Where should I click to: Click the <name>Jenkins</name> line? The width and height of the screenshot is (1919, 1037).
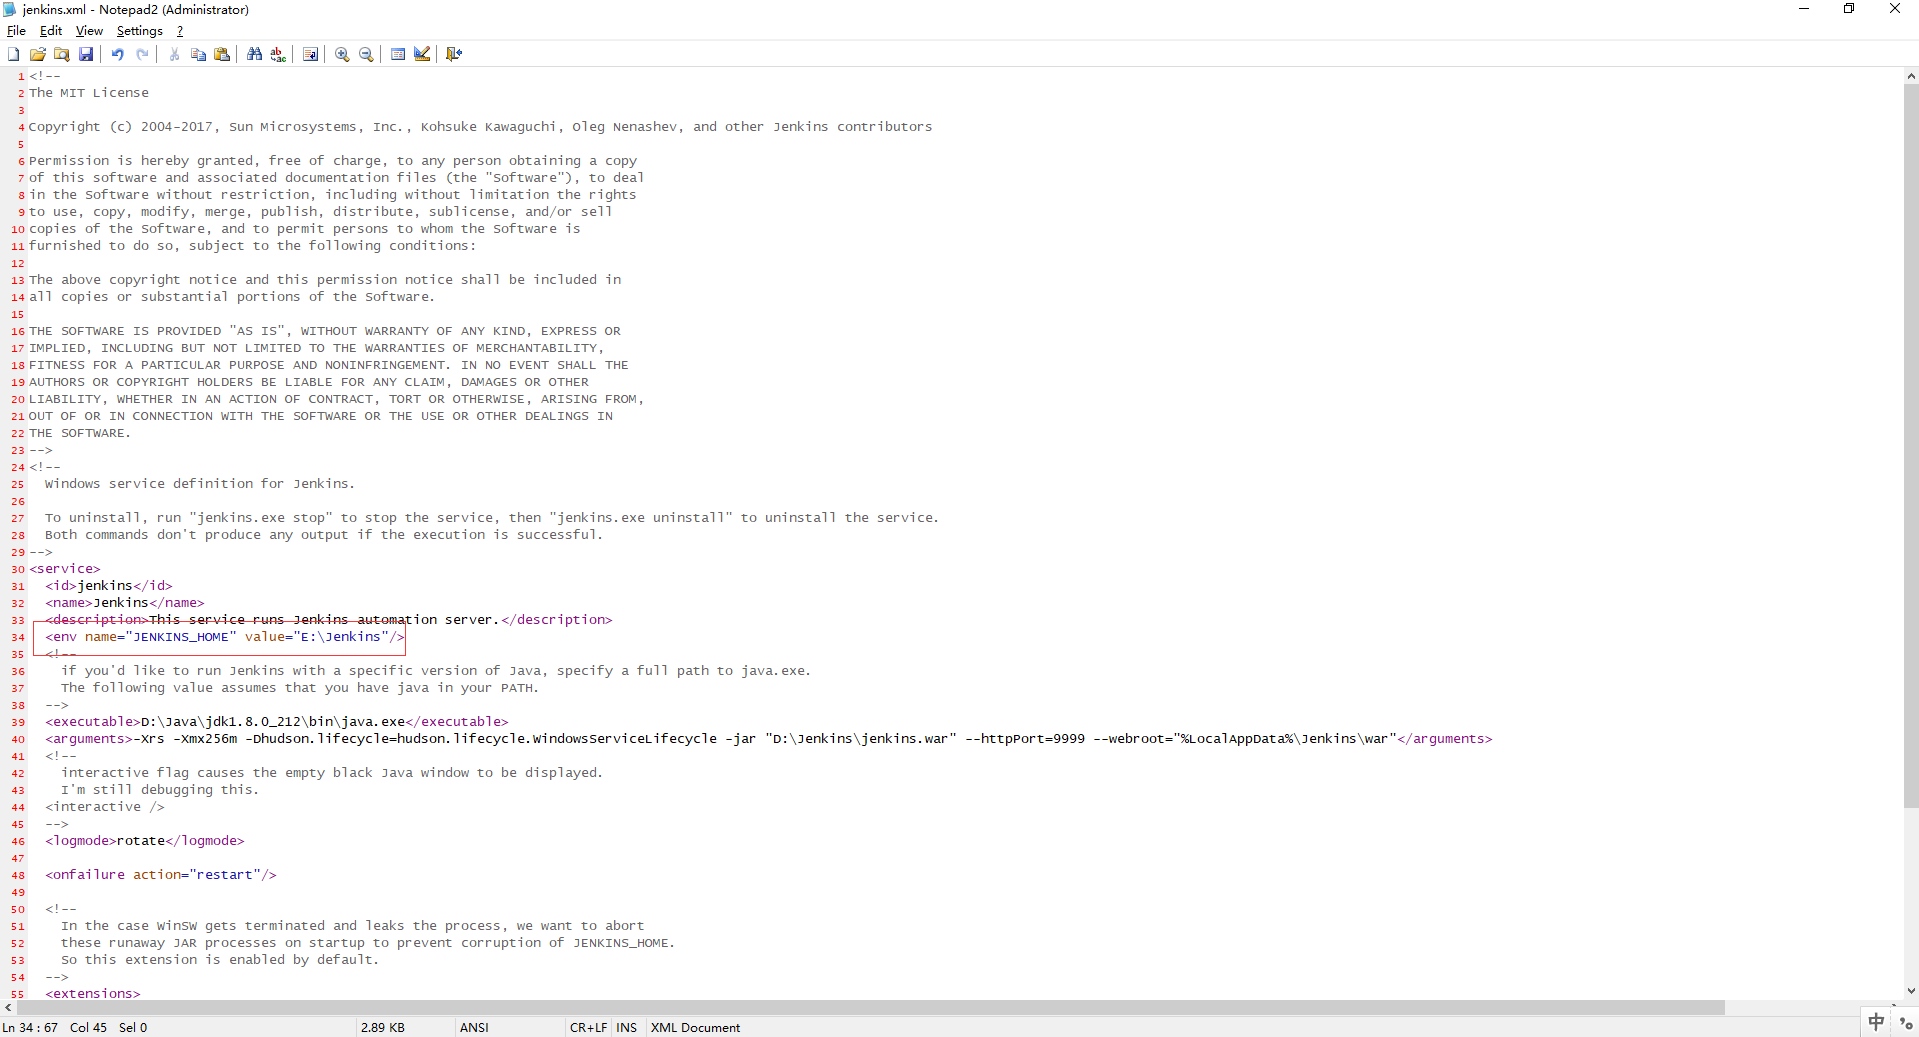(x=125, y=603)
